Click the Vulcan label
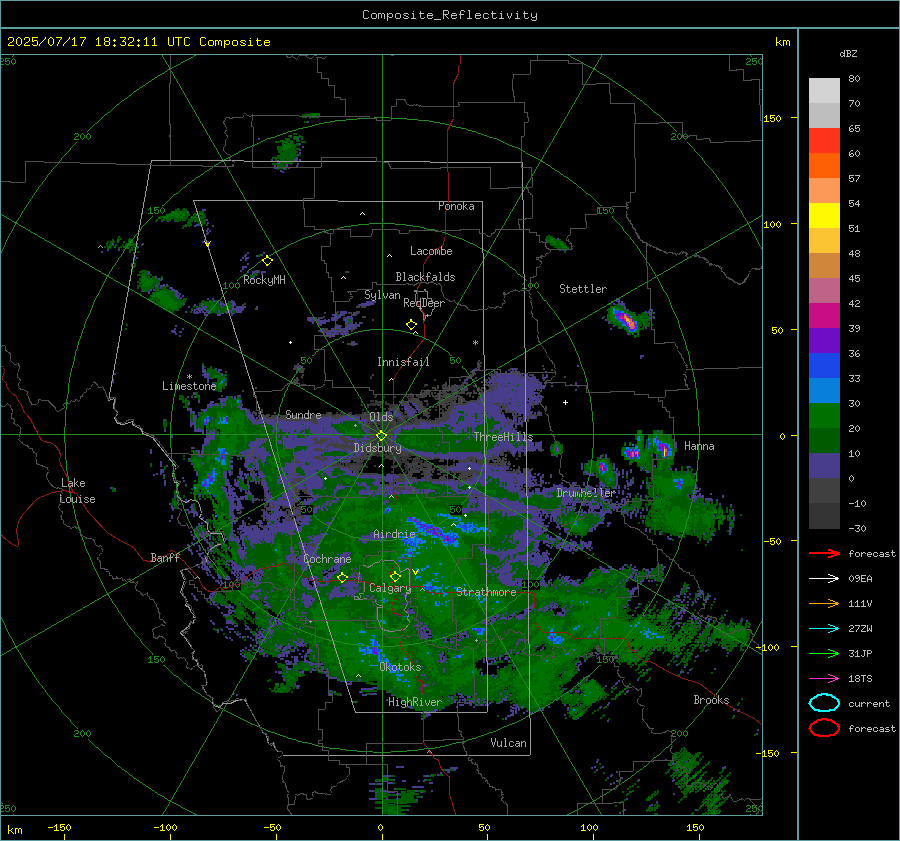This screenshot has height=841, width=900. (x=508, y=743)
